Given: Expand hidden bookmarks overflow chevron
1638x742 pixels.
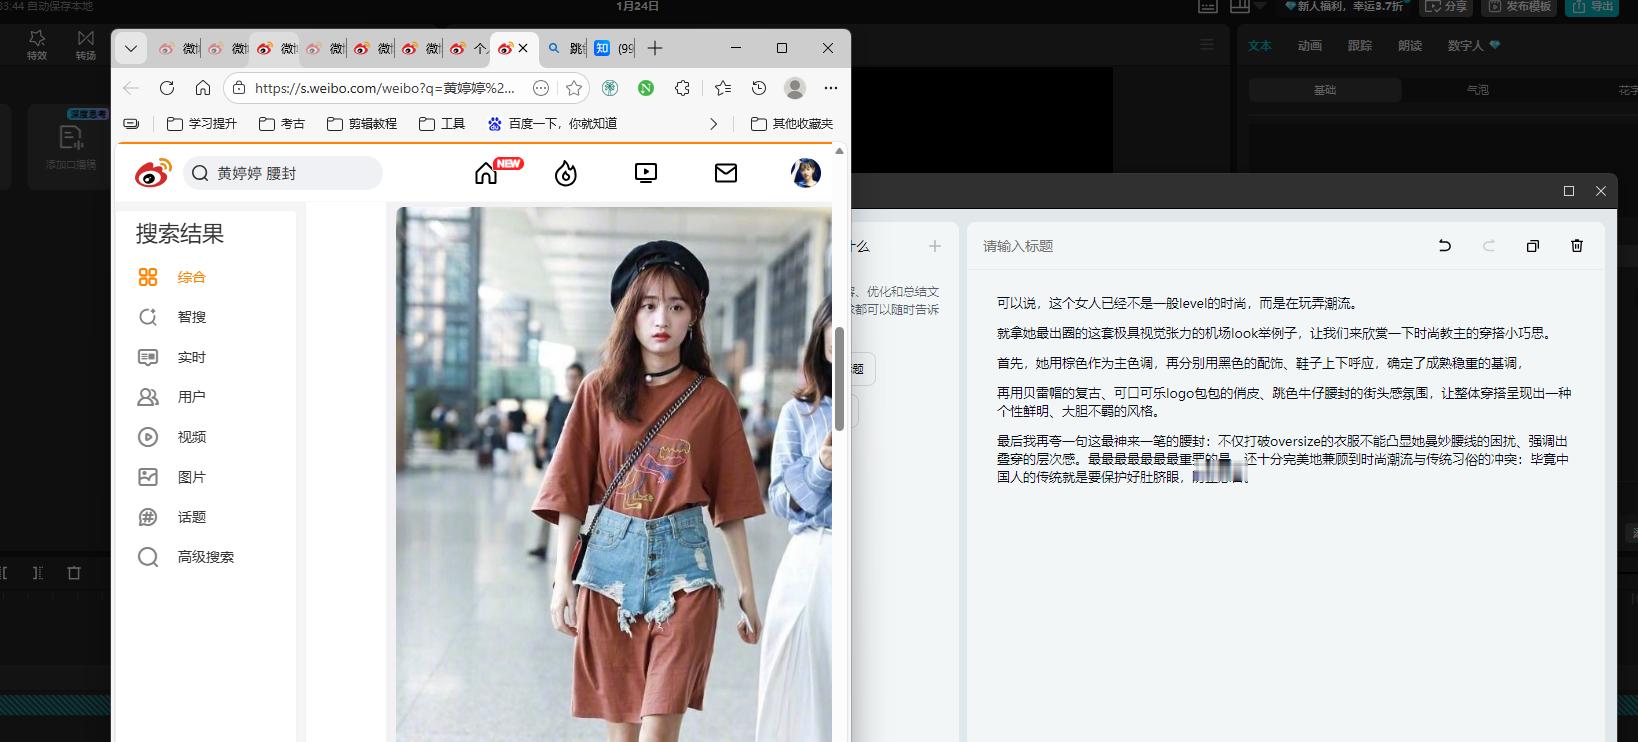Looking at the screenshot, I should click(713, 124).
